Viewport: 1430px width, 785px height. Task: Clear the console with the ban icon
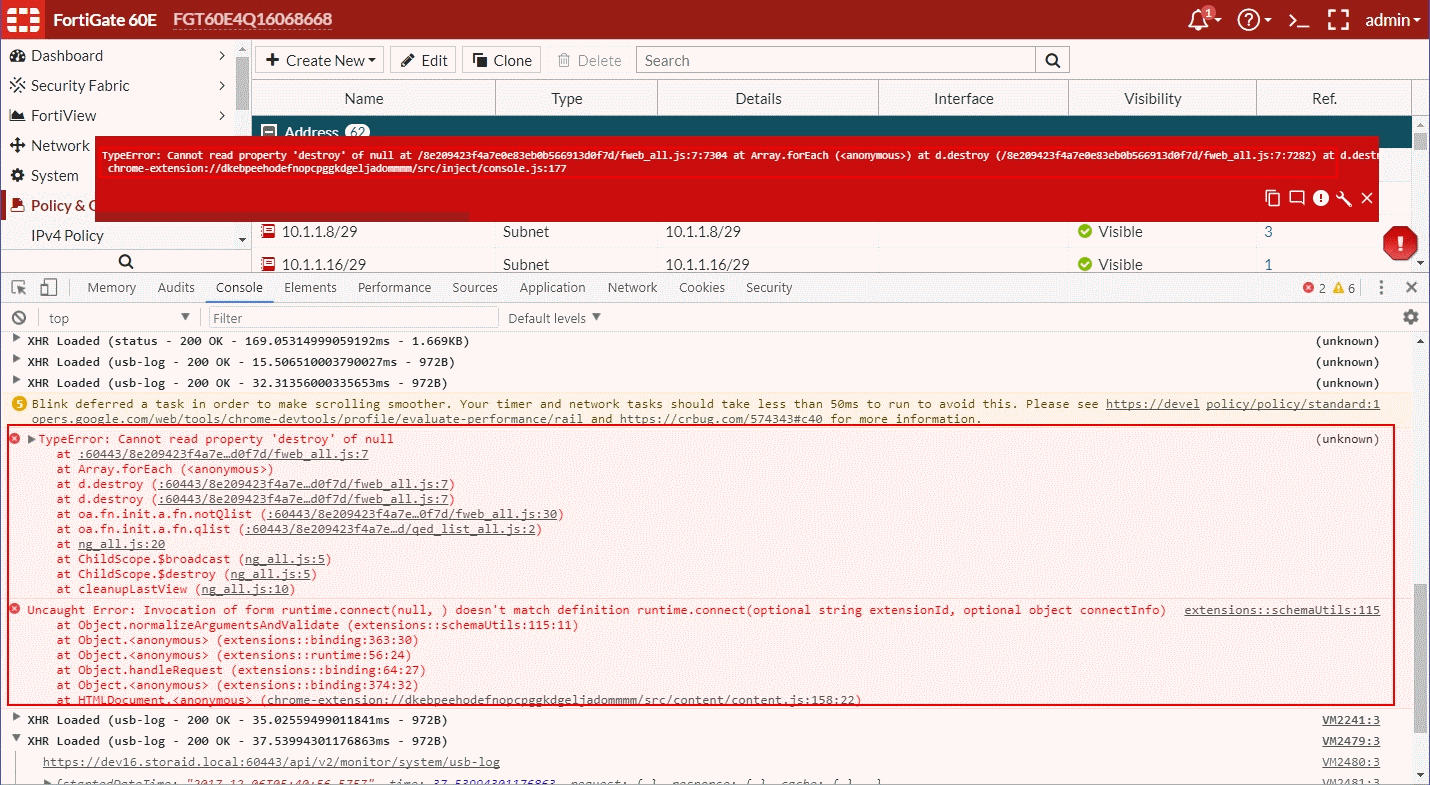[18, 318]
